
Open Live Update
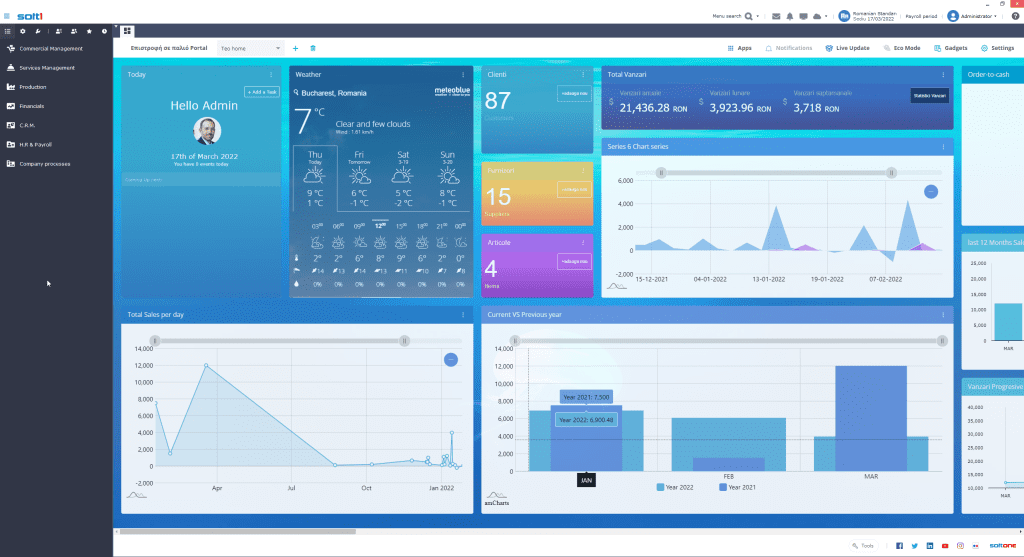pyautogui.click(x=847, y=48)
